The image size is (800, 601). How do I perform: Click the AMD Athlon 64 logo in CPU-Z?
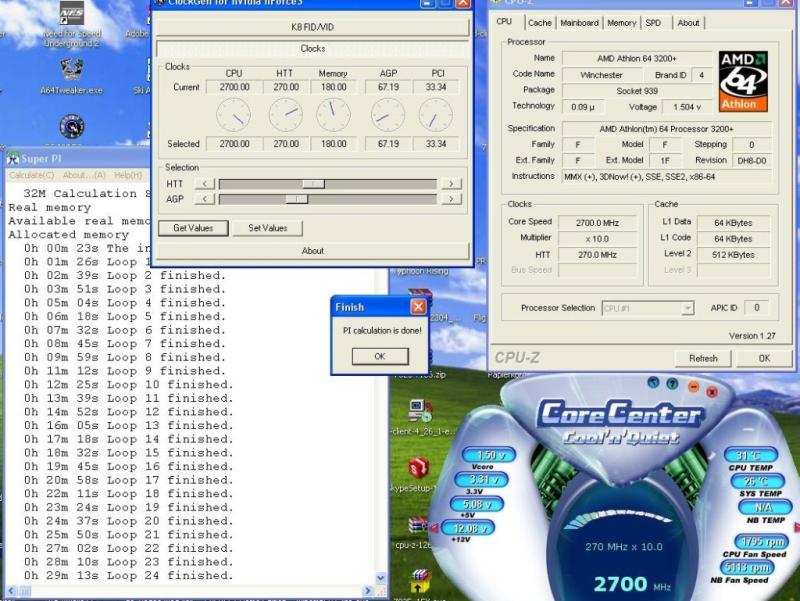pyautogui.click(x=743, y=81)
